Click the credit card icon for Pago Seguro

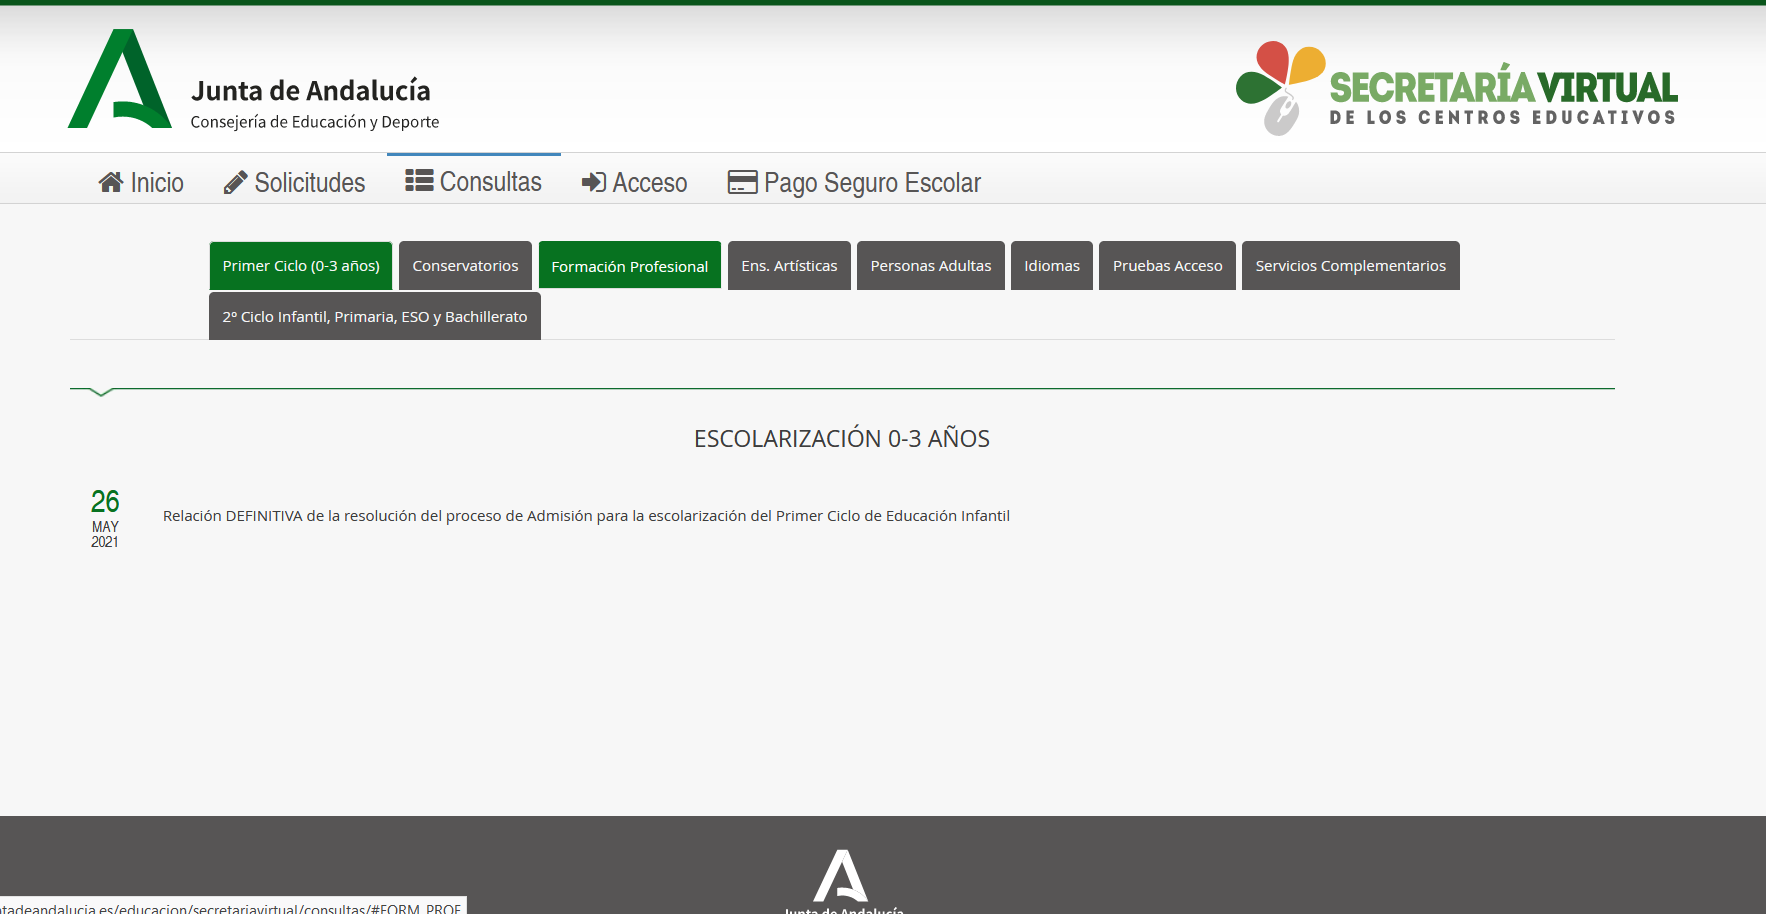[742, 182]
